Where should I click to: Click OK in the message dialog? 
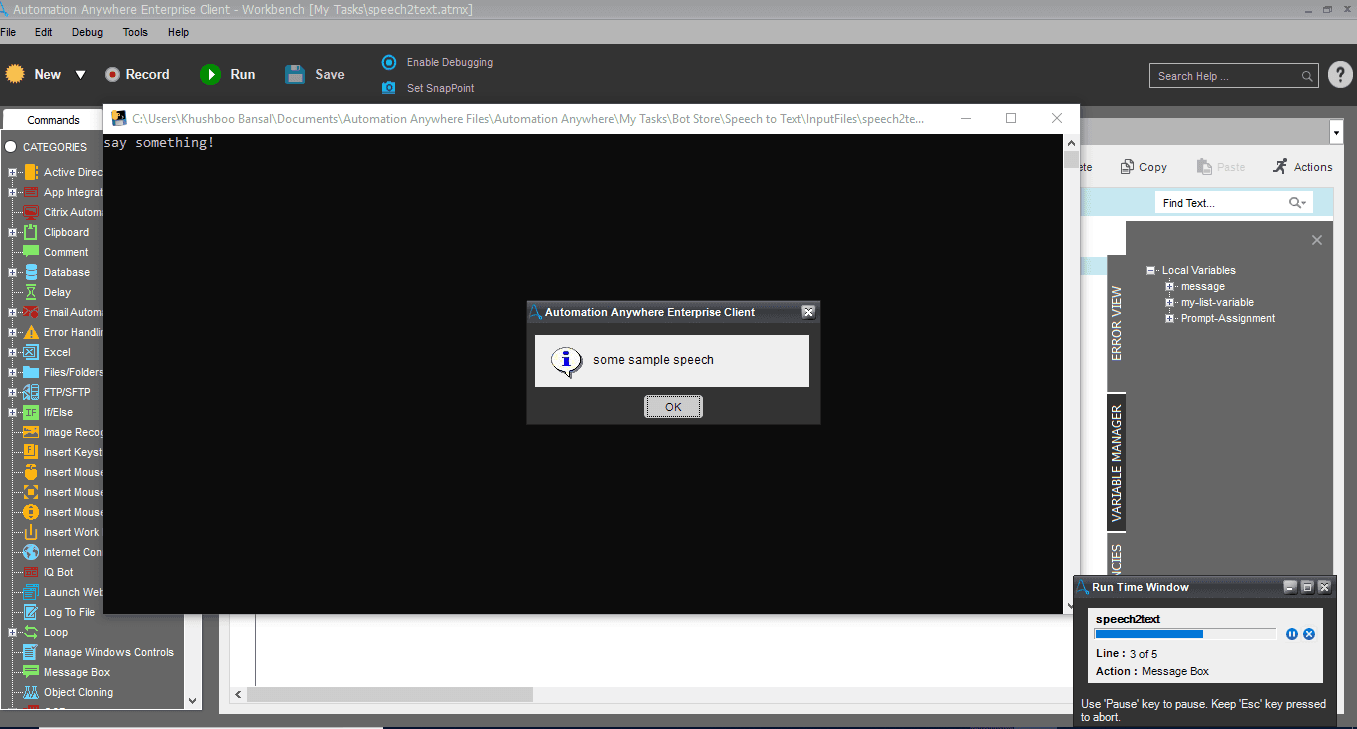[x=673, y=406]
